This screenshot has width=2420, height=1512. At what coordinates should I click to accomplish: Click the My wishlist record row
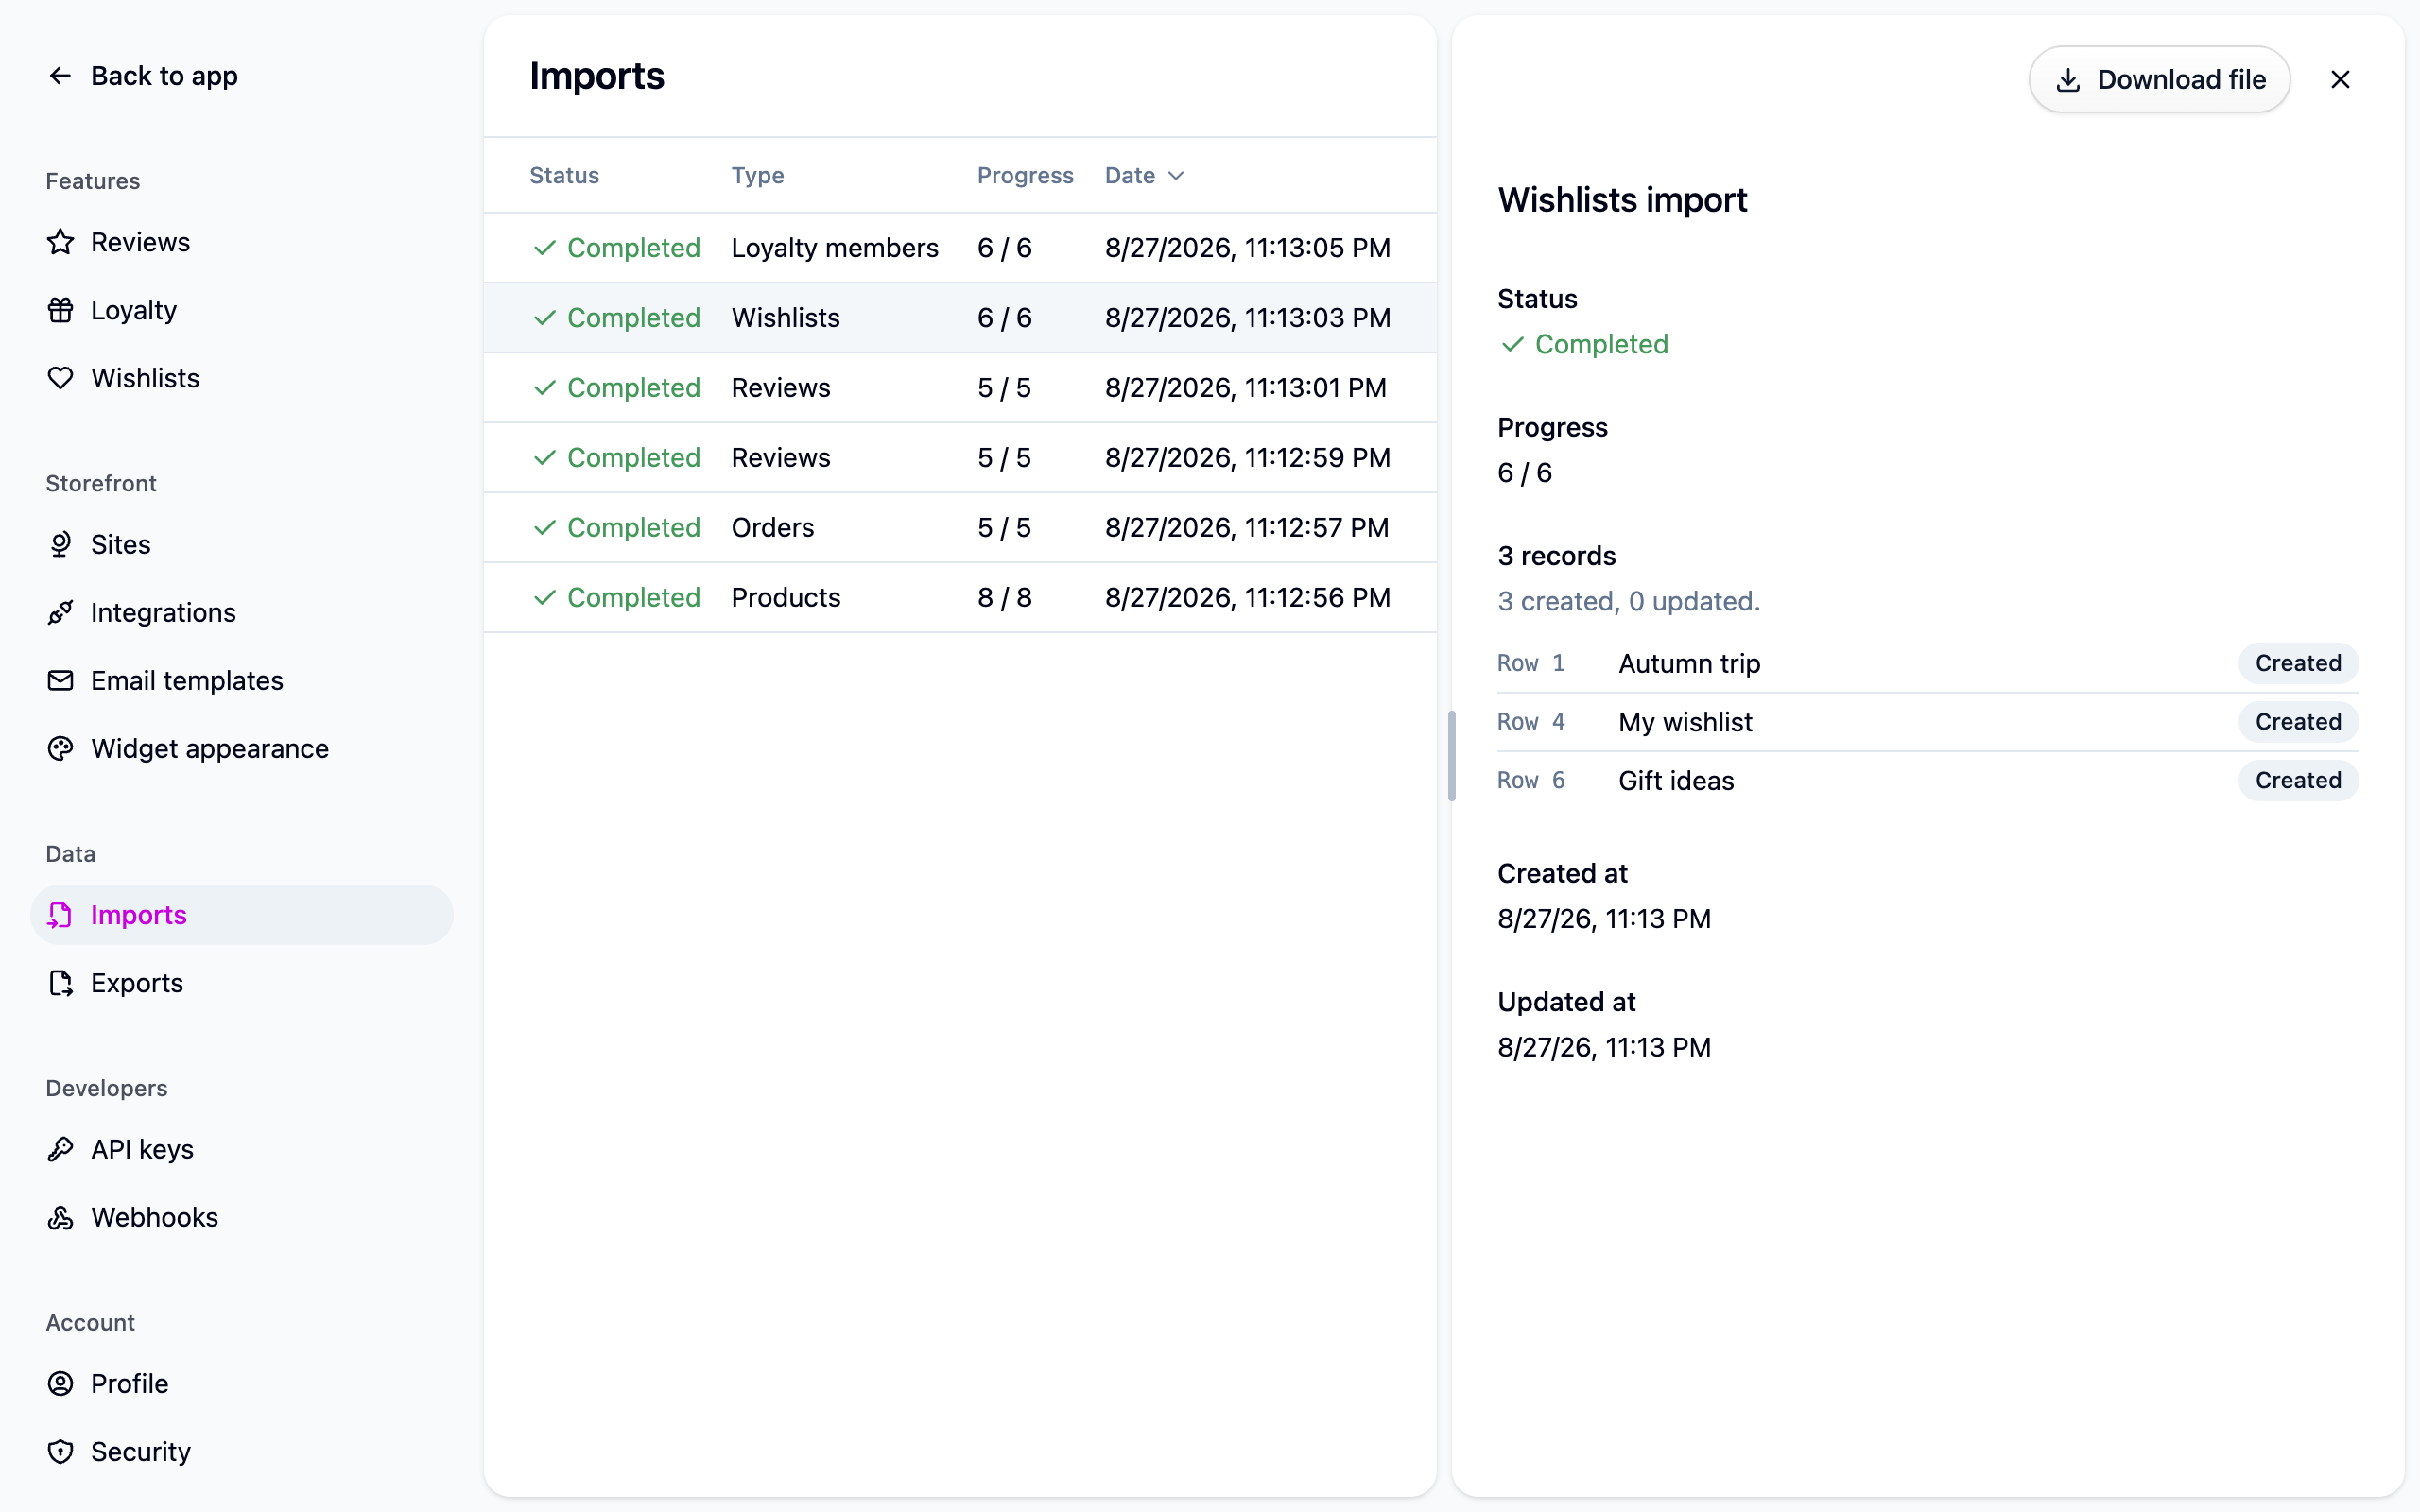click(1928, 722)
